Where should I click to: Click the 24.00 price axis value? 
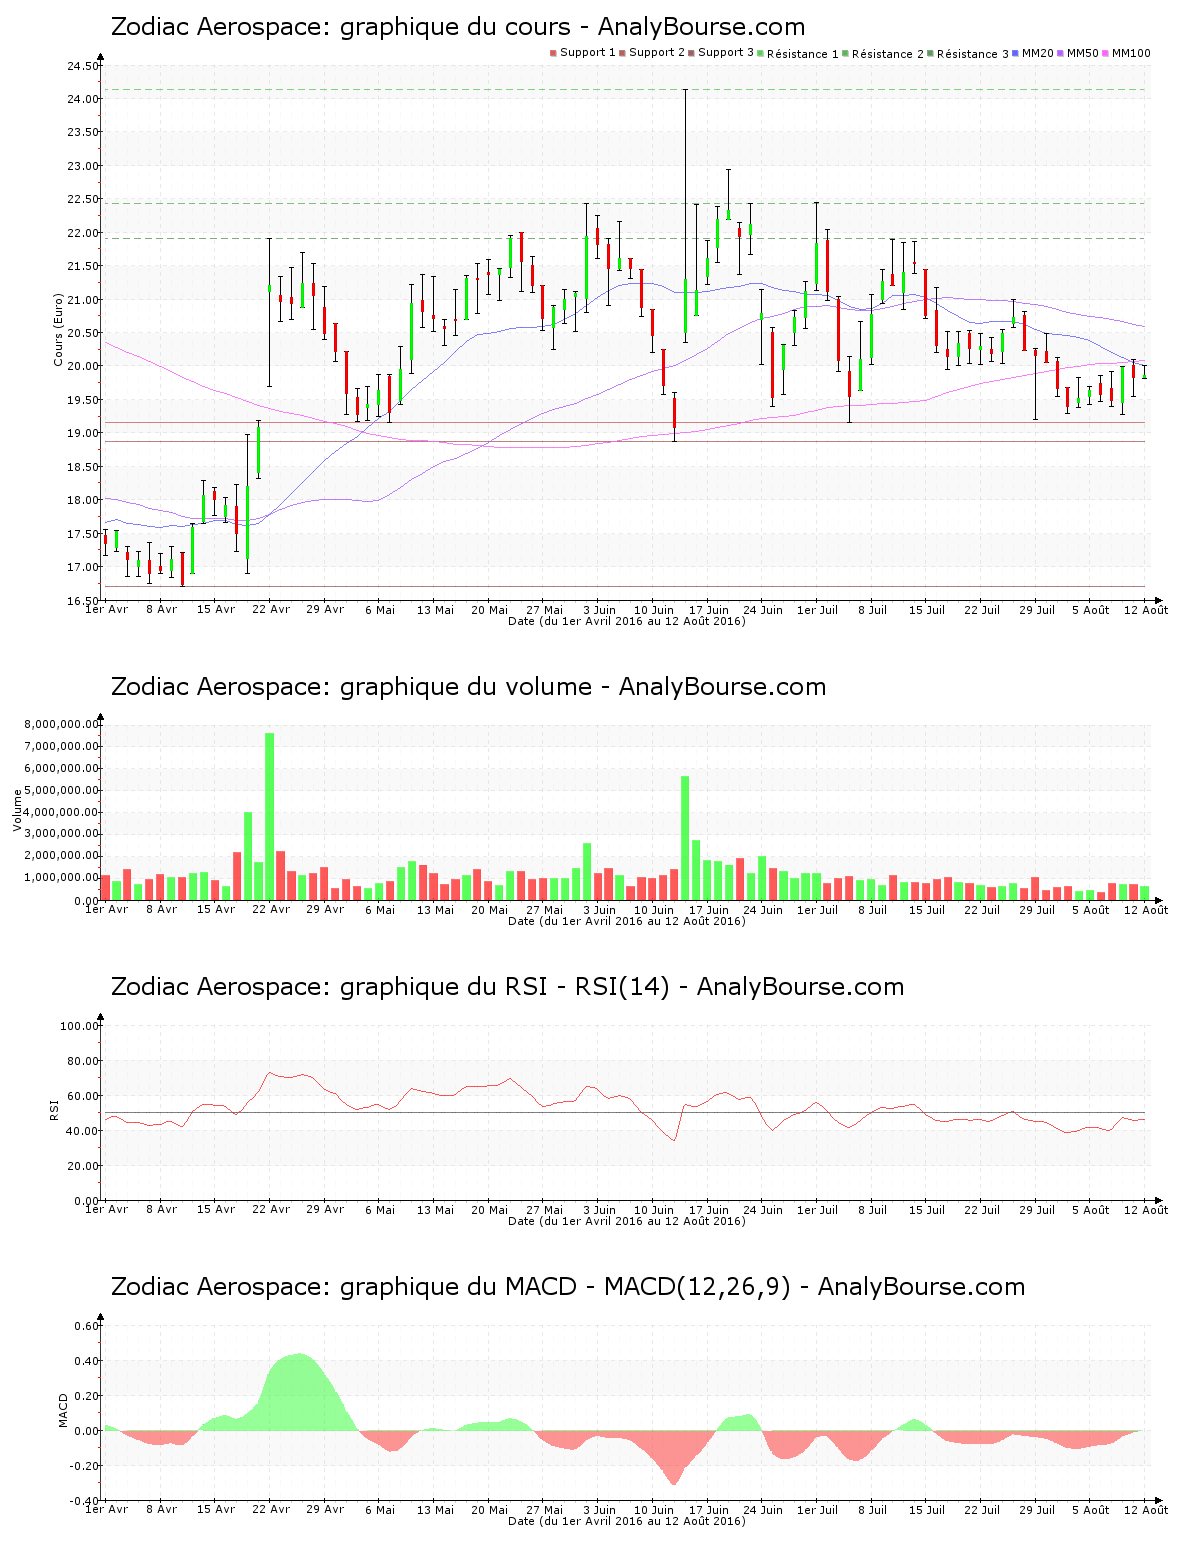(x=83, y=100)
